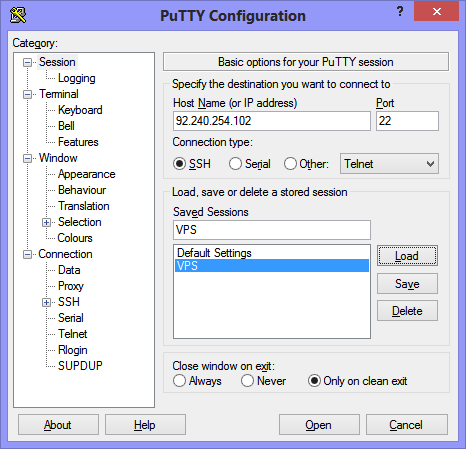Open the Features category
Screen dimensions: 466x449
click(x=78, y=142)
